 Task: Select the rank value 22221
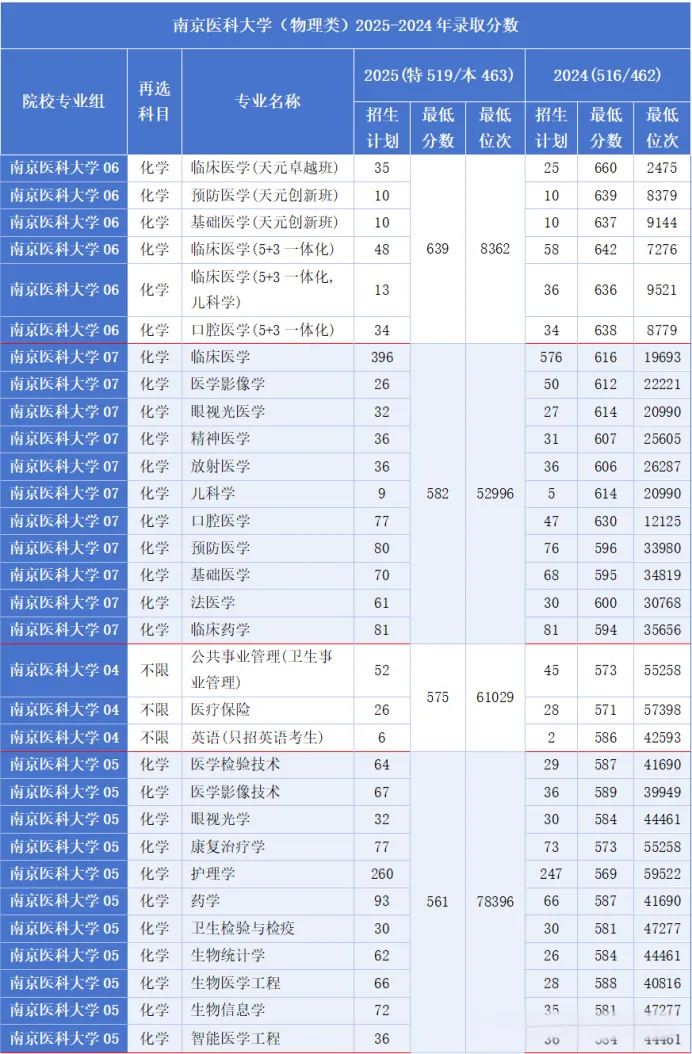pyautogui.click(x=662, y=384)
